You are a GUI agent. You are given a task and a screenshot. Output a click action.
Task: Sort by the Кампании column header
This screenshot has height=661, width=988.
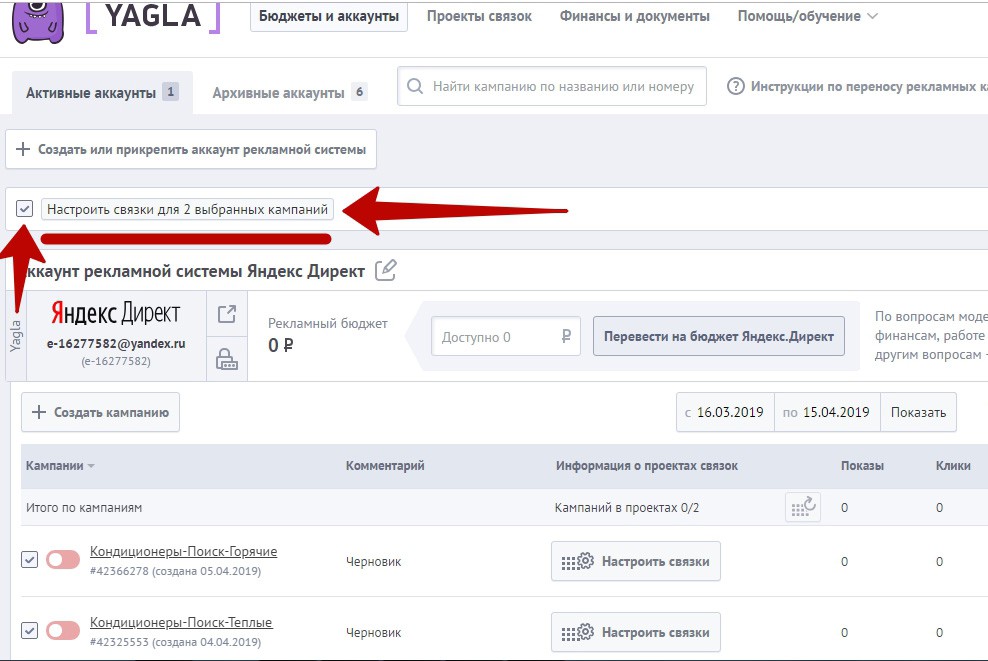[60, 466]
